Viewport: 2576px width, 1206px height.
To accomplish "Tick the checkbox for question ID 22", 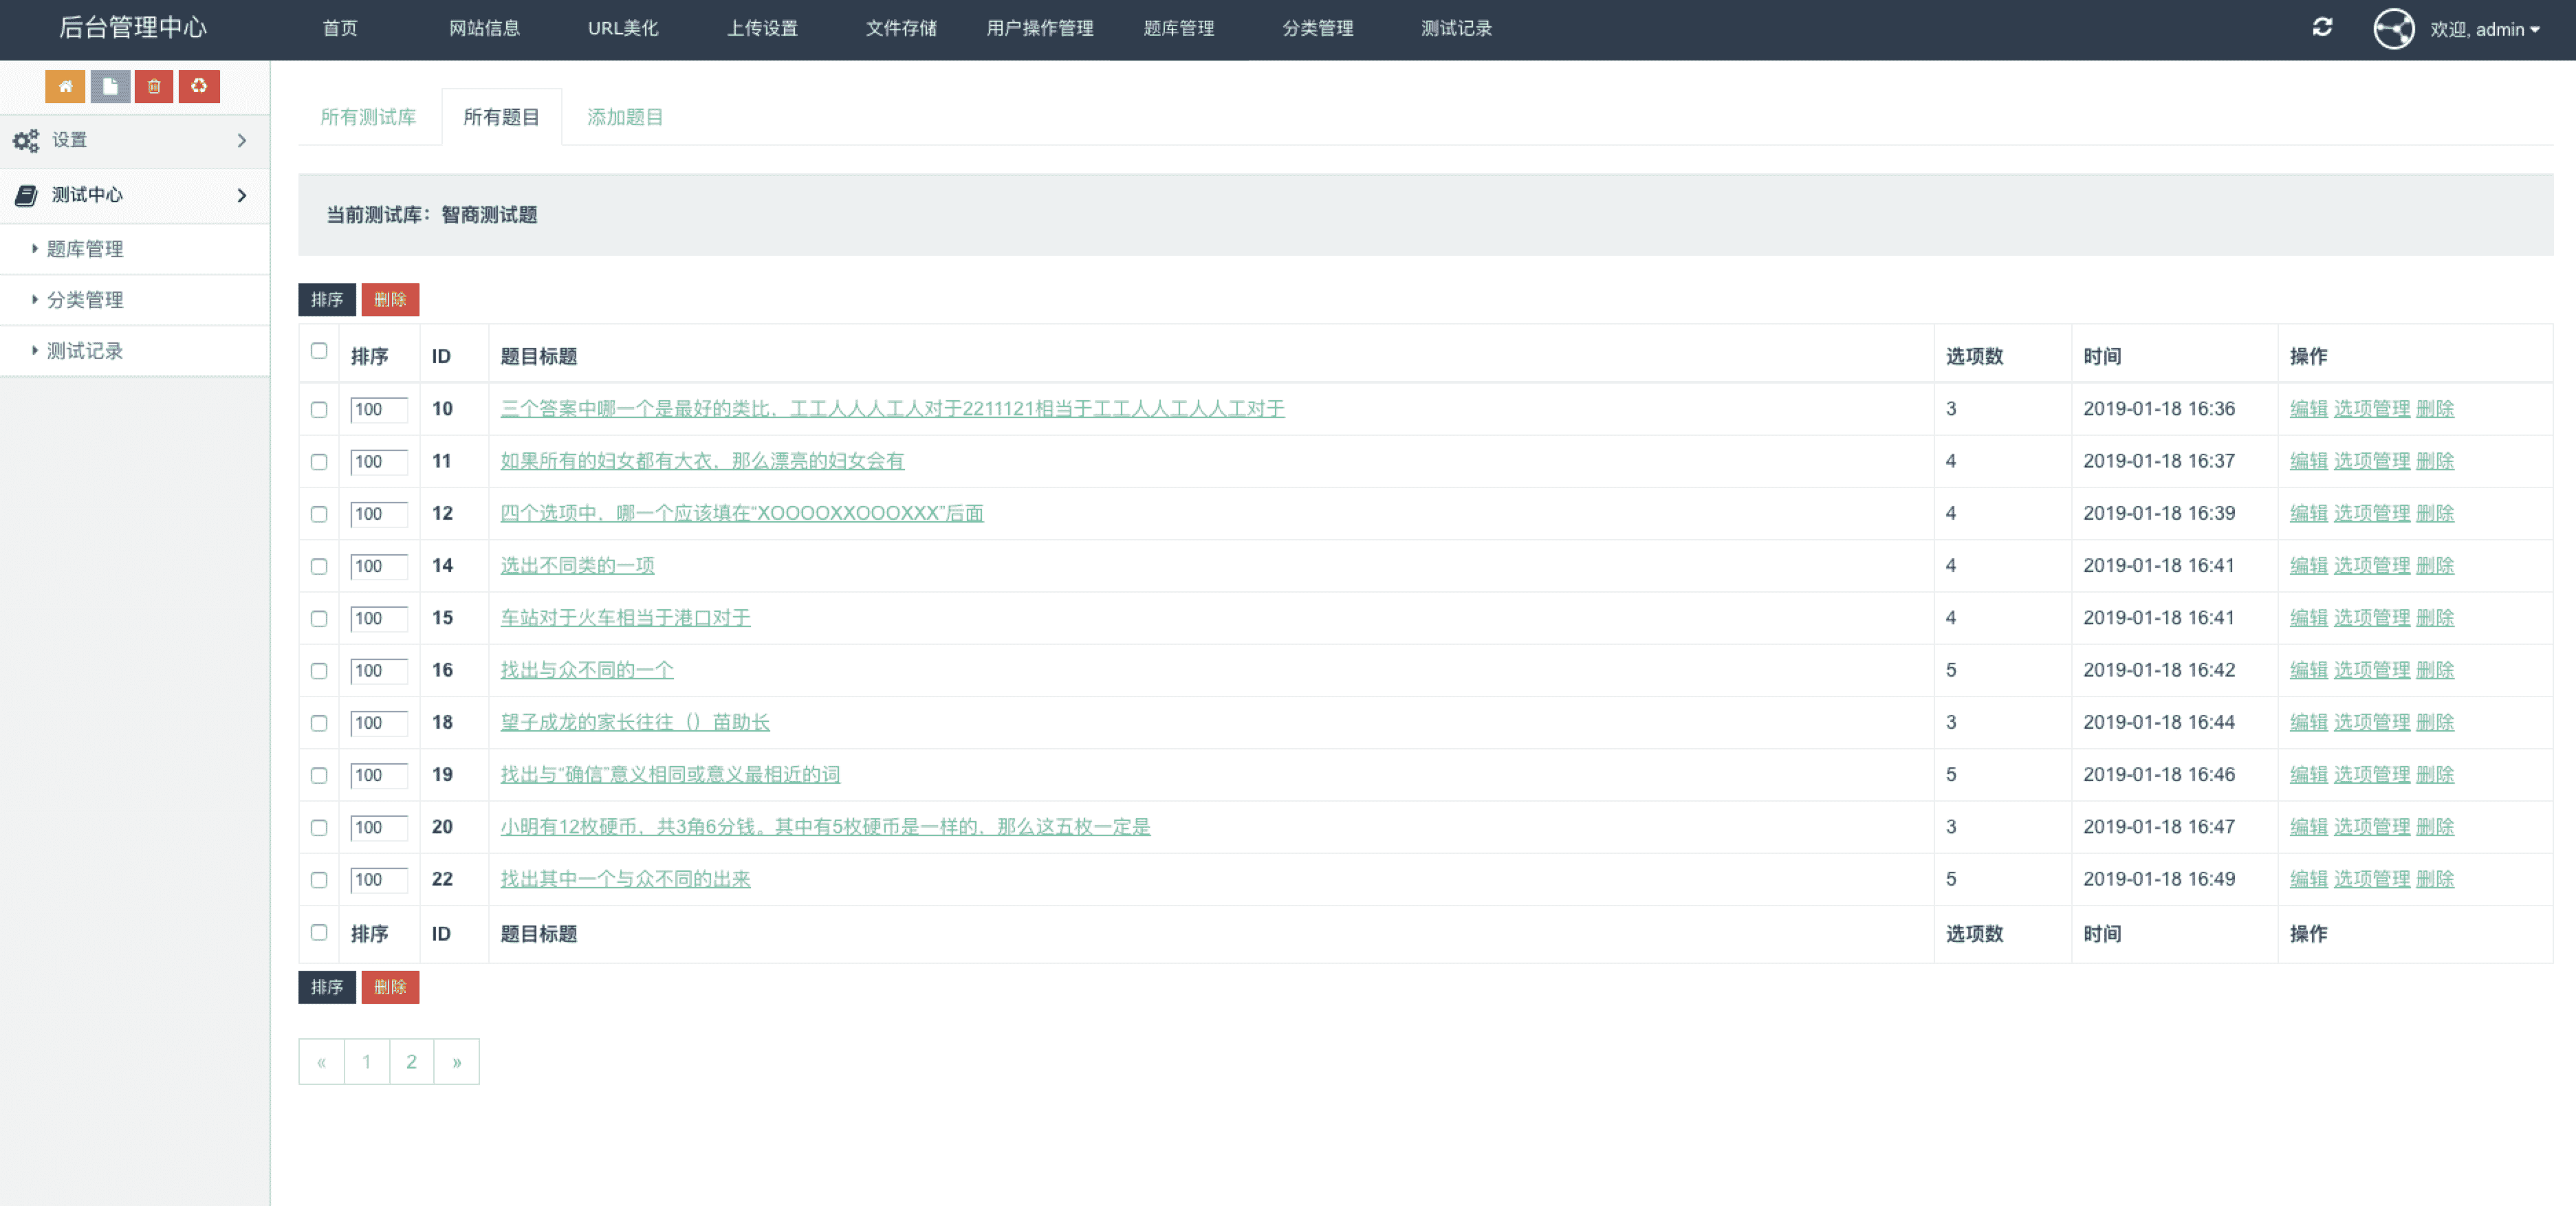I will [x=319, y=880].
